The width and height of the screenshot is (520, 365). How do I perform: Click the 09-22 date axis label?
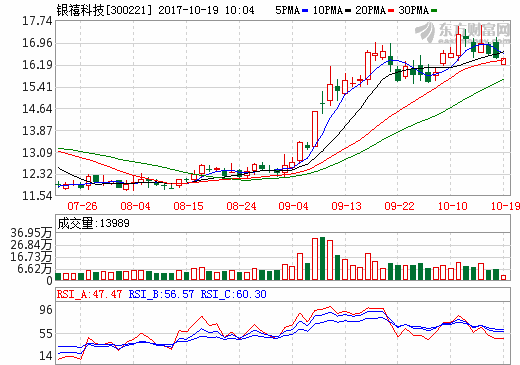point(399,206)
